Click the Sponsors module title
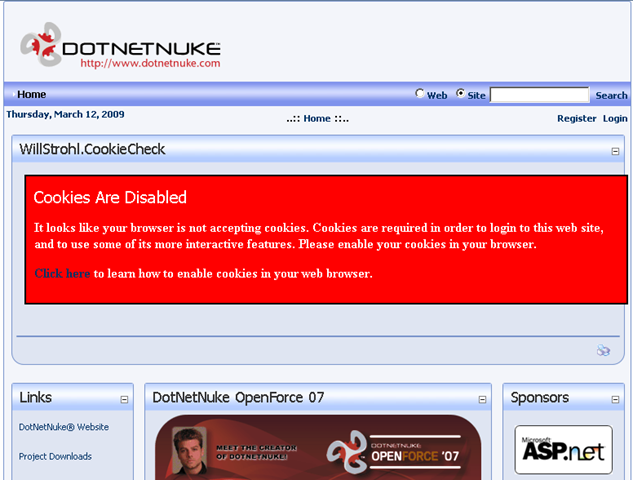 point(539,397)
